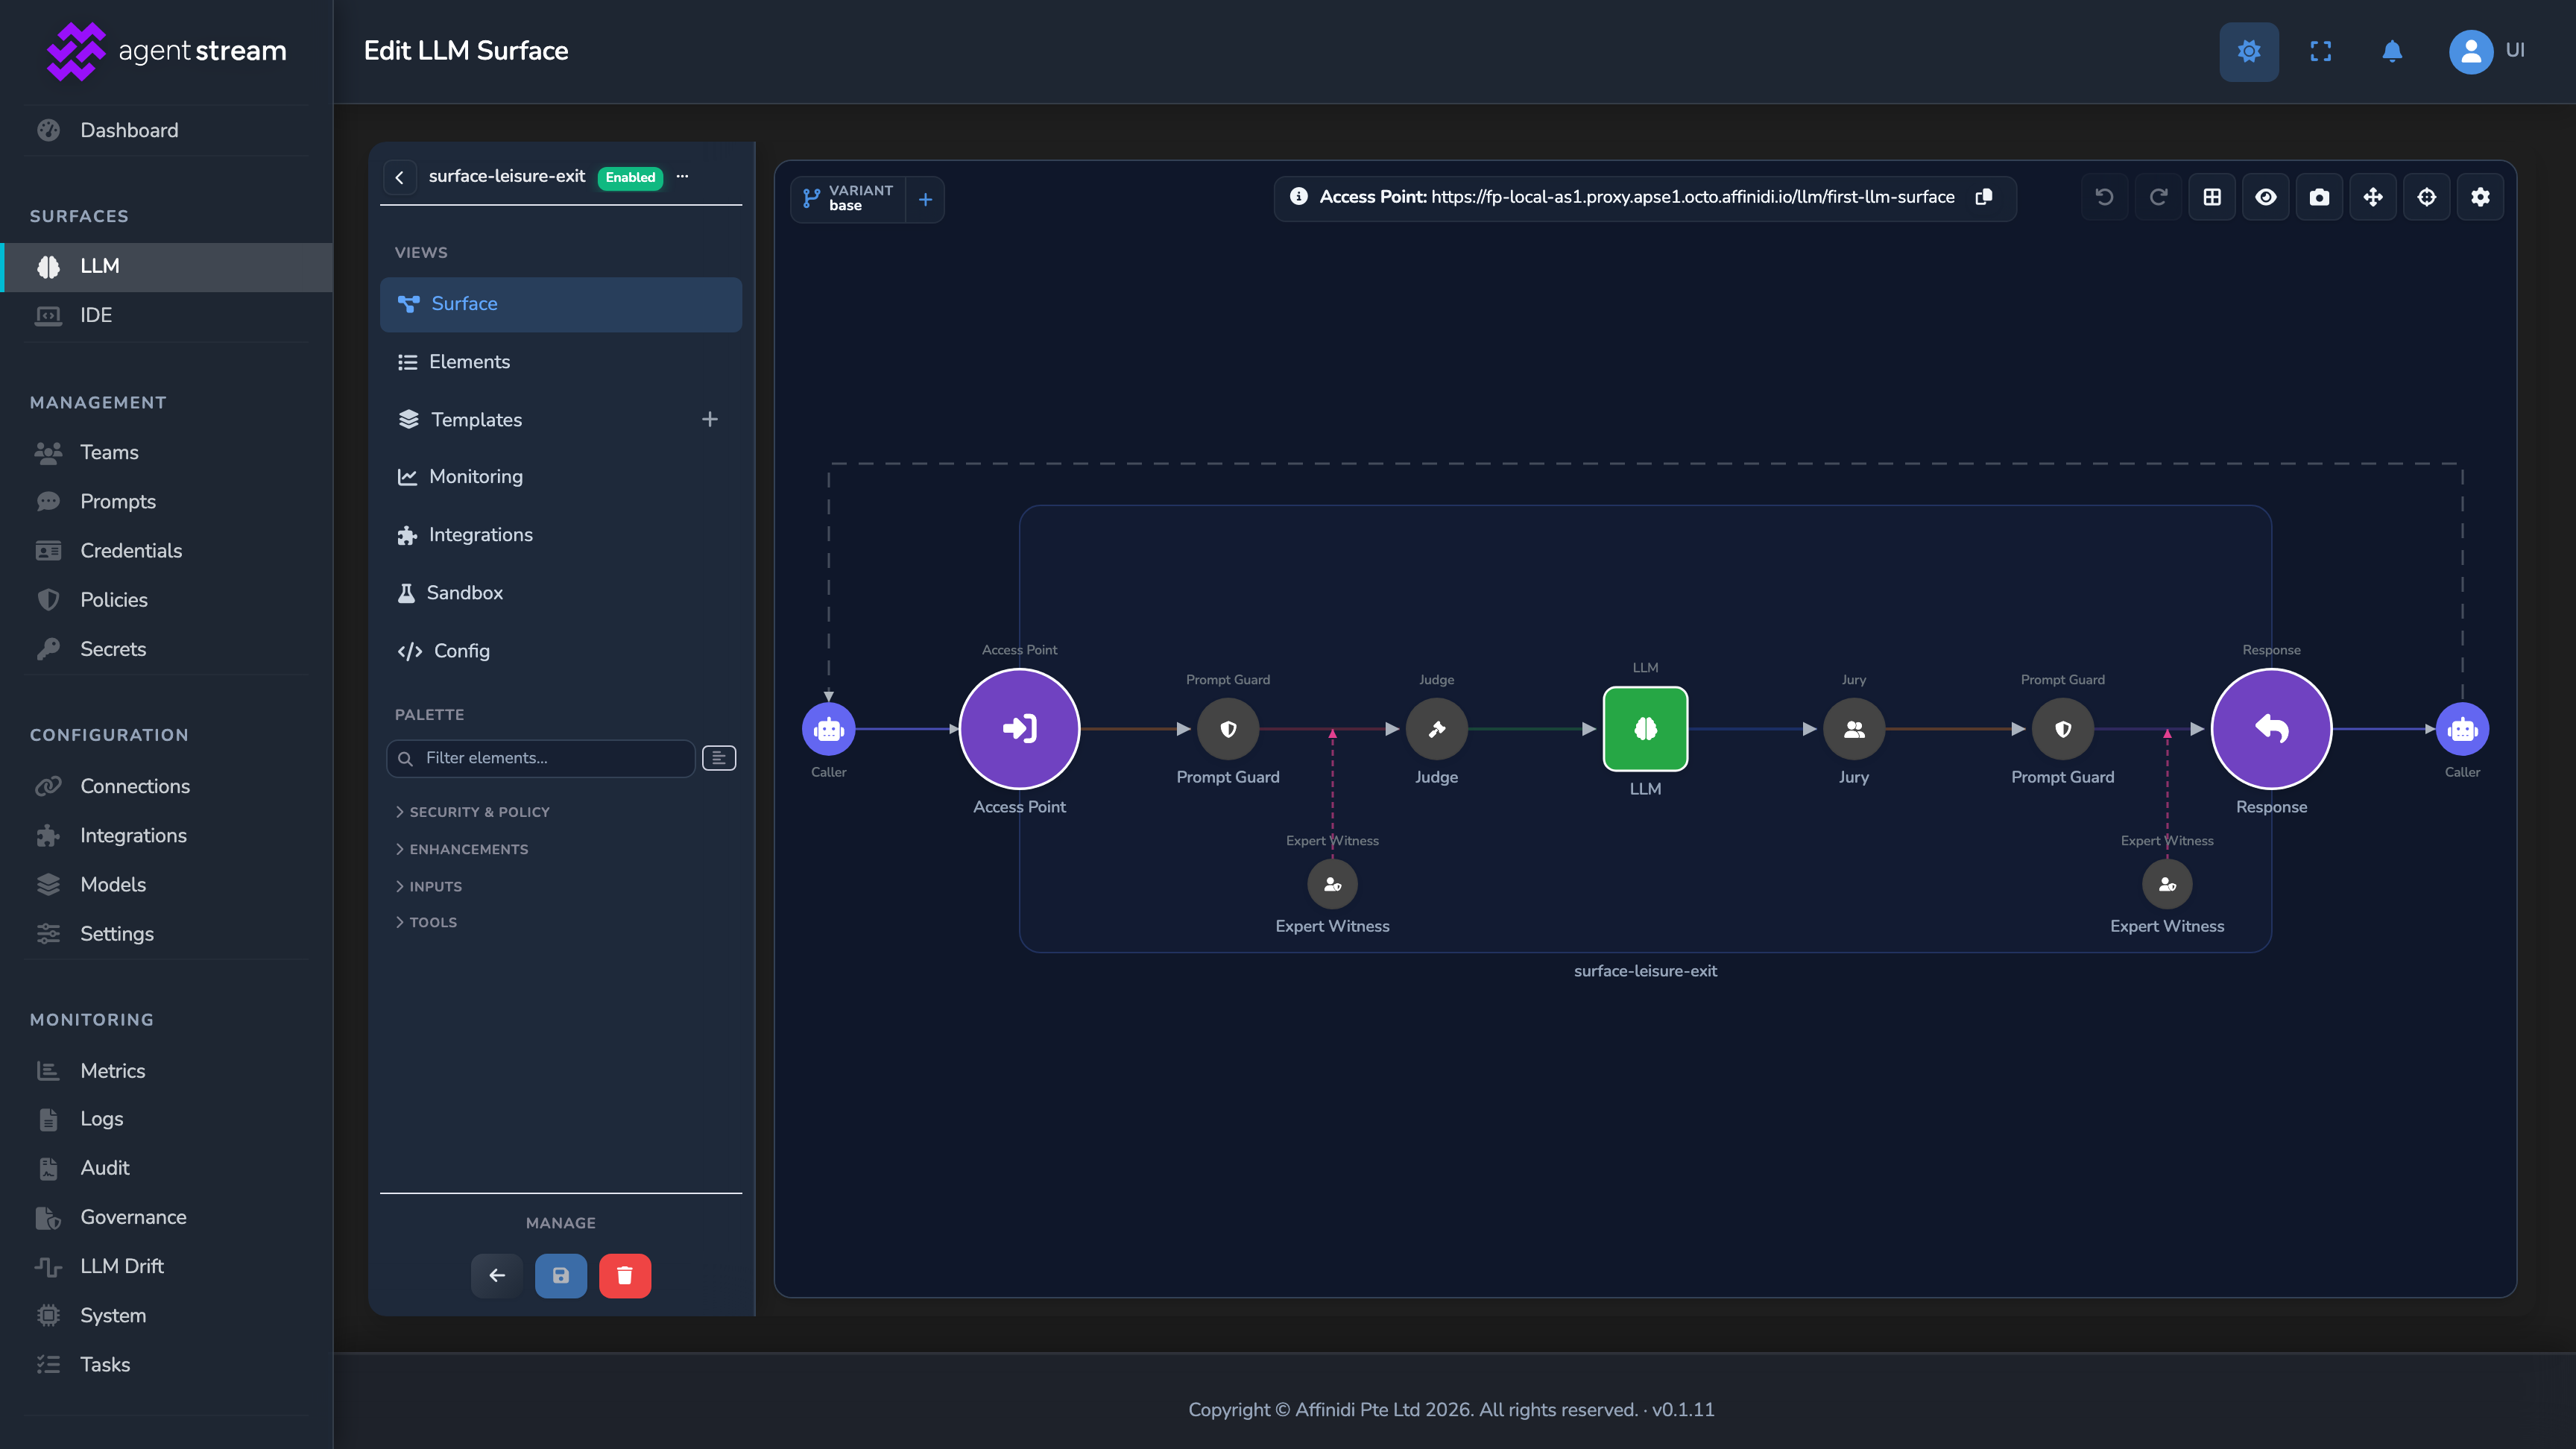
Task: Click the info icon beside Access Point
Action: [x=1298, y=197]
